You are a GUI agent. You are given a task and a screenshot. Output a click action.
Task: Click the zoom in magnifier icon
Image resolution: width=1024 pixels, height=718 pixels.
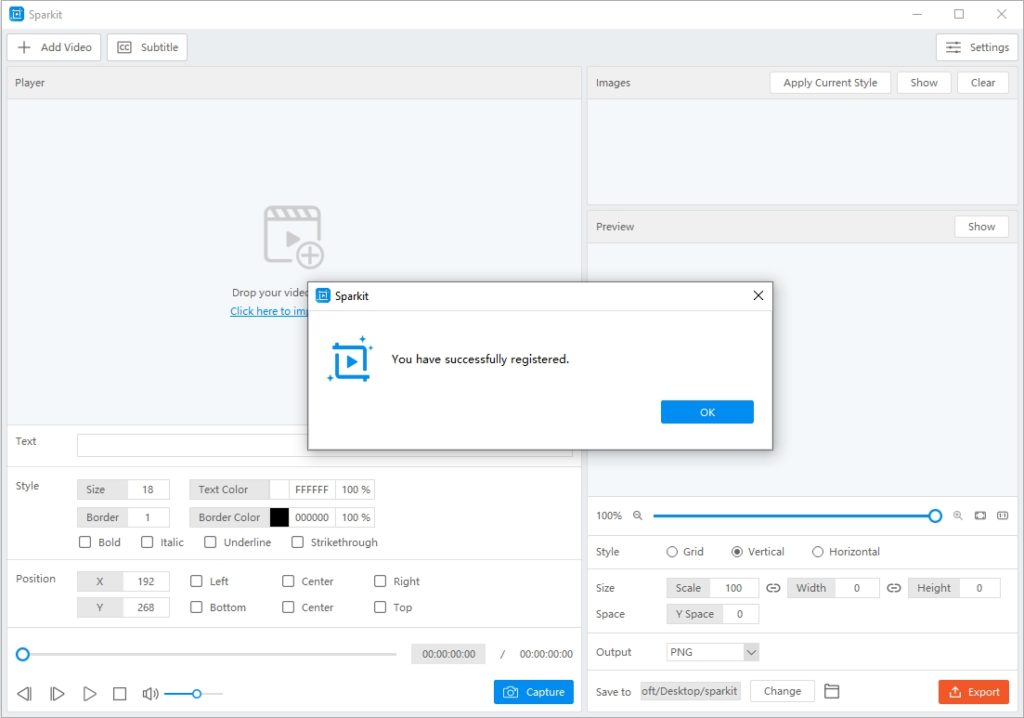957,515
